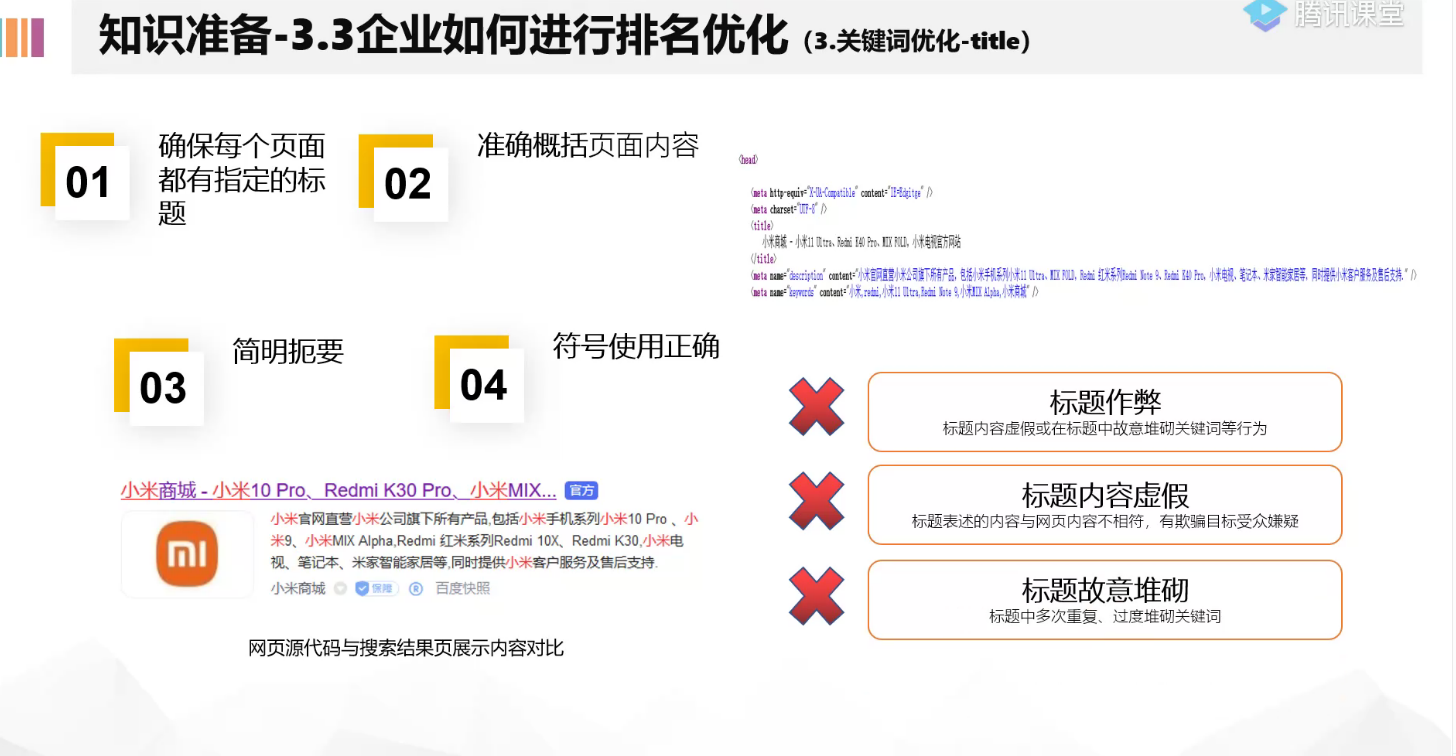Click the text 准确概括页面内容
Screen dimensions: 1456x756
click(x=588, y=146)
